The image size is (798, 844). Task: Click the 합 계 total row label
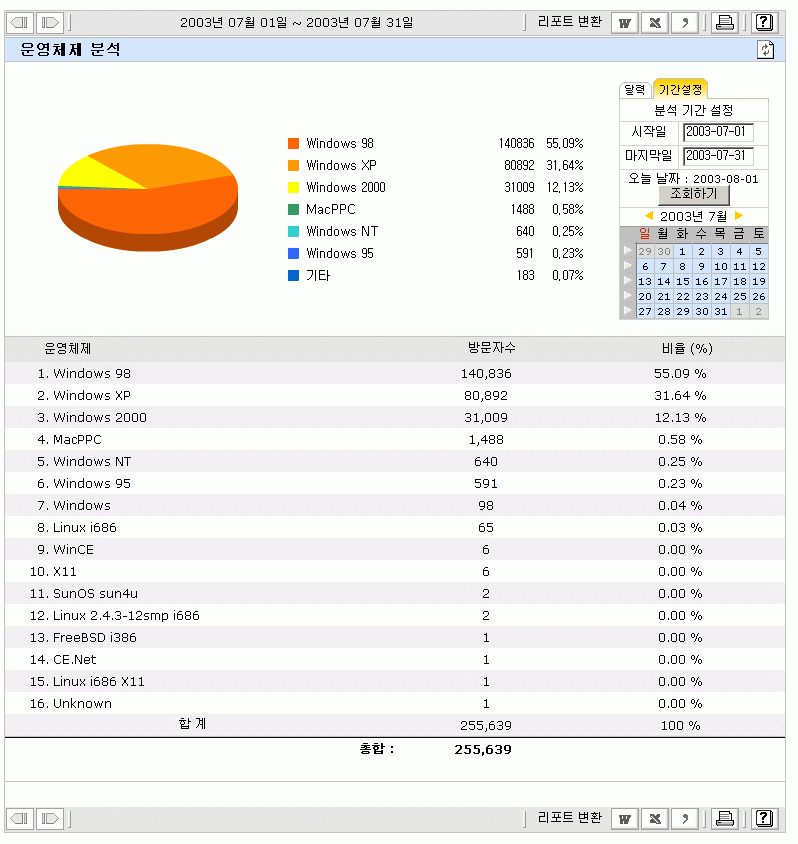192,724
